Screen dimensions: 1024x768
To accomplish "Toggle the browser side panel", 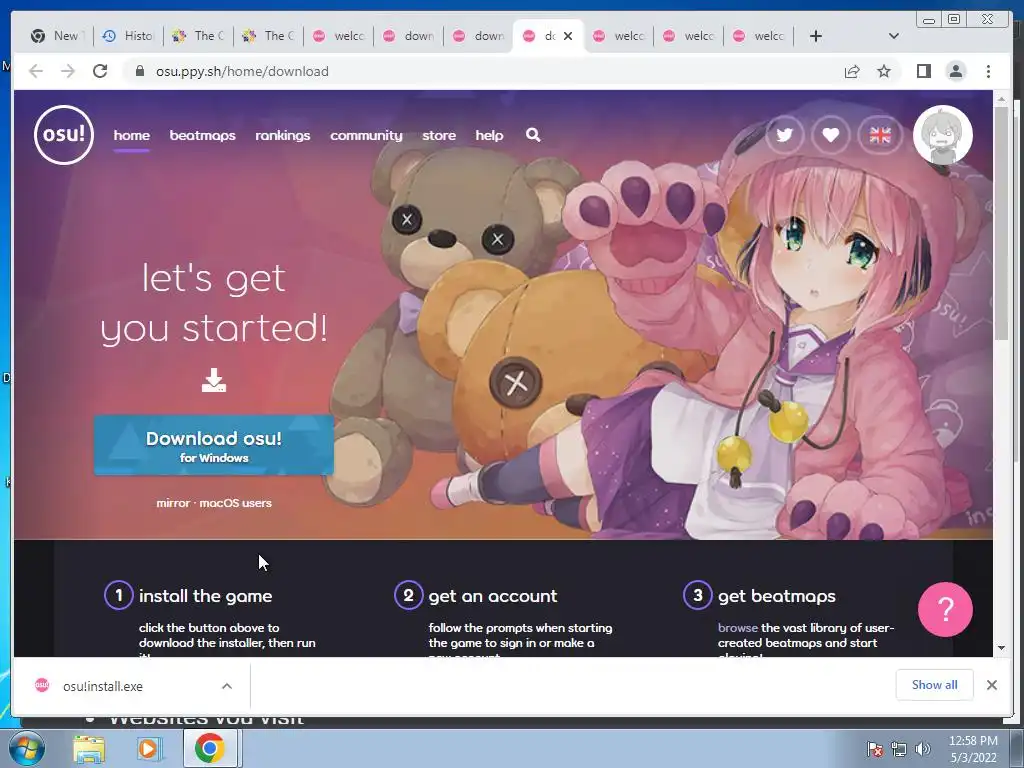I will tap(923, 71).
